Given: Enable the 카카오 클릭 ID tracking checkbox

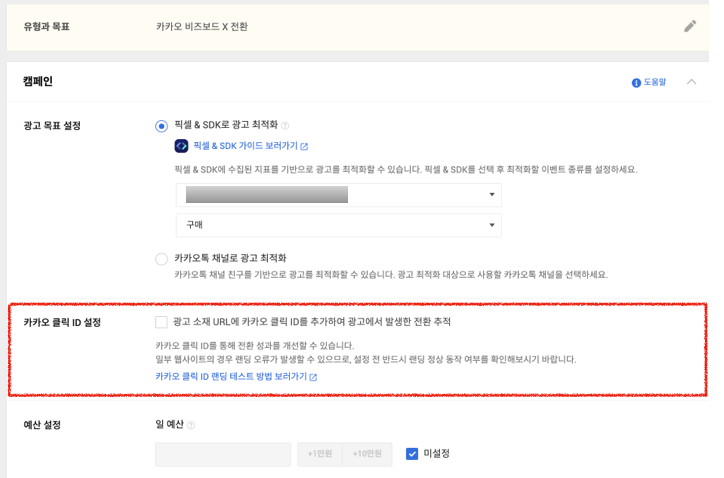Looking at the screenshot, I should pyautogui.click(x=161, y=322).
